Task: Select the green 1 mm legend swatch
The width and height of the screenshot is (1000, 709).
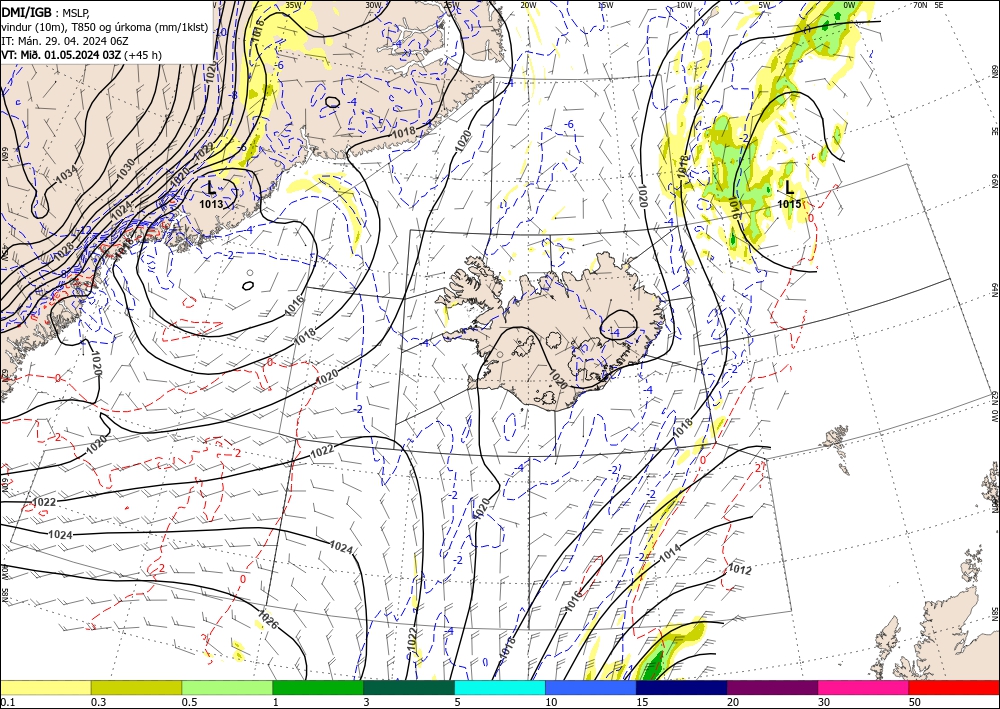Action: (x=318, y=687)
